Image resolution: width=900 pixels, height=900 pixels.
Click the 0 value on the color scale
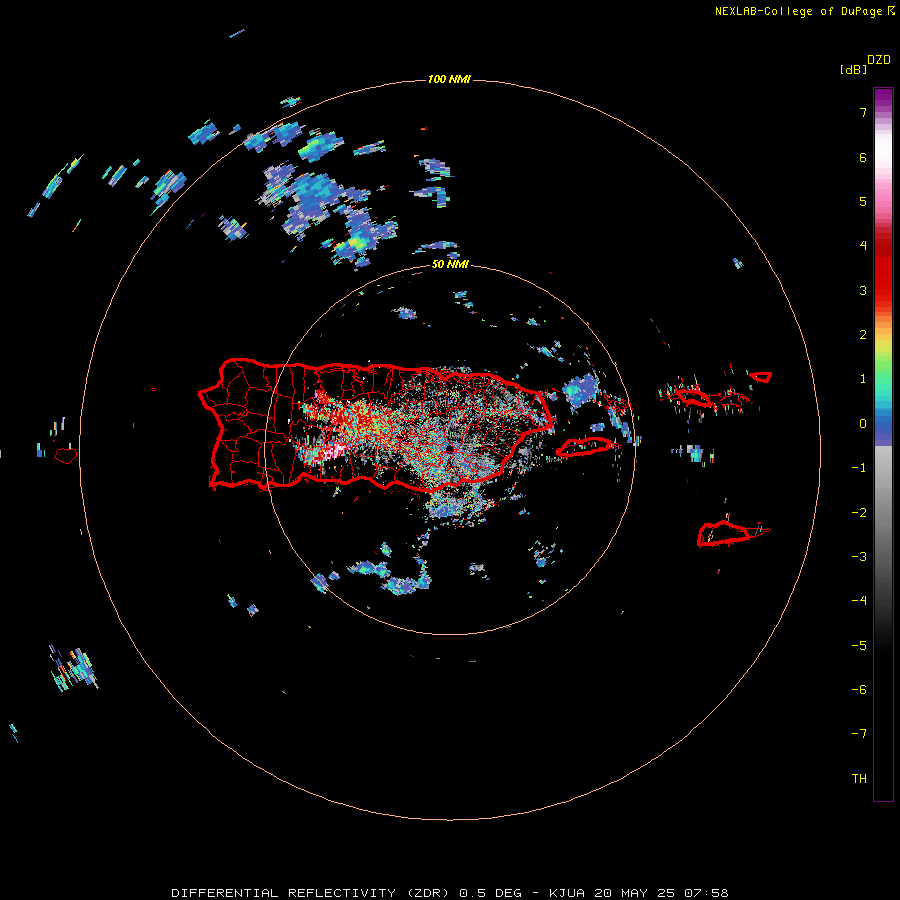pos(863,424)
